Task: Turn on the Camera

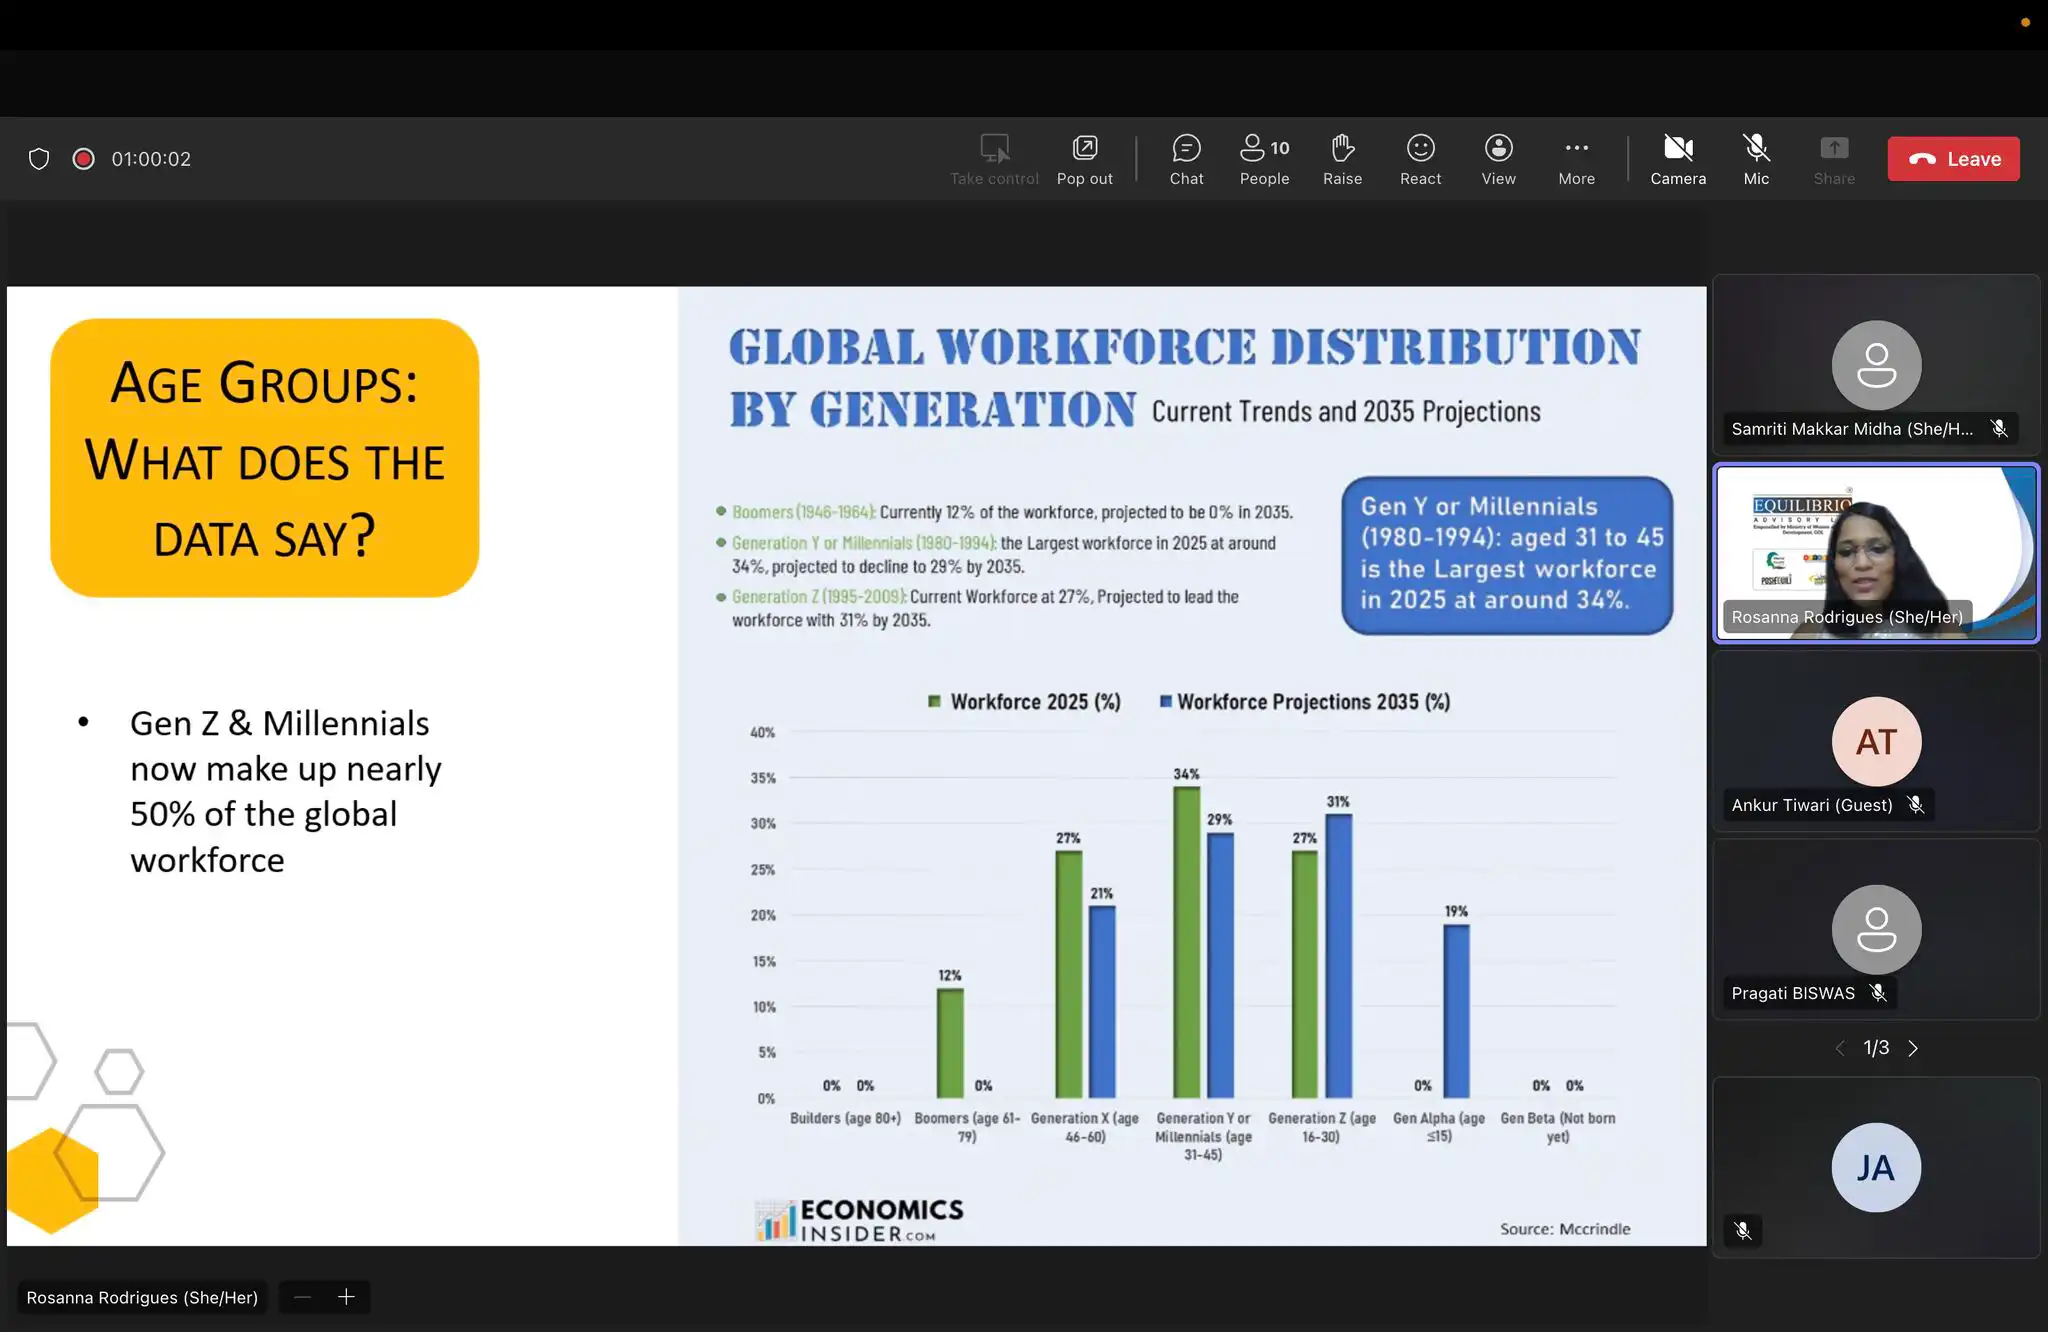Action: pyautogui.click(x=1677, y=159)
